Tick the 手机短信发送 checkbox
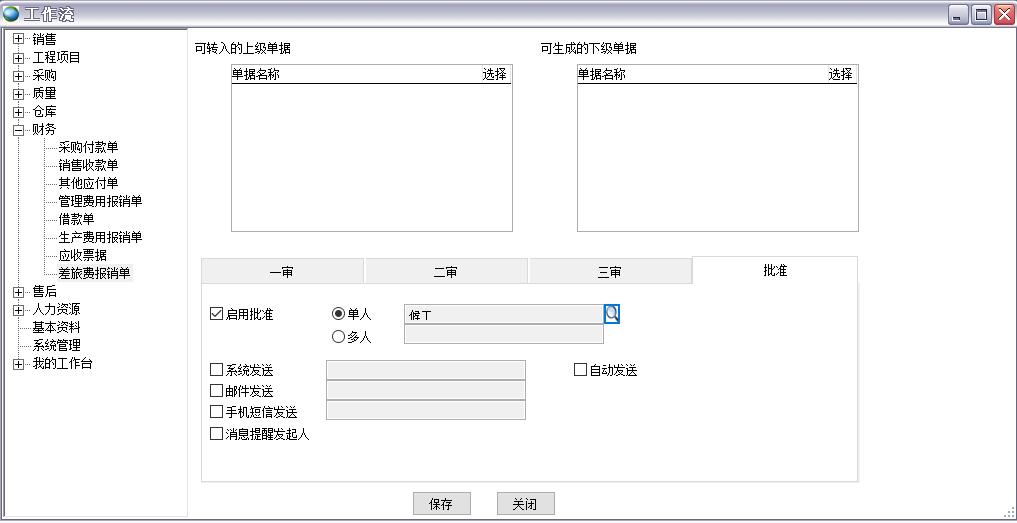The height and width of the screenshot is (523, 1017). (x=217, y=412)
